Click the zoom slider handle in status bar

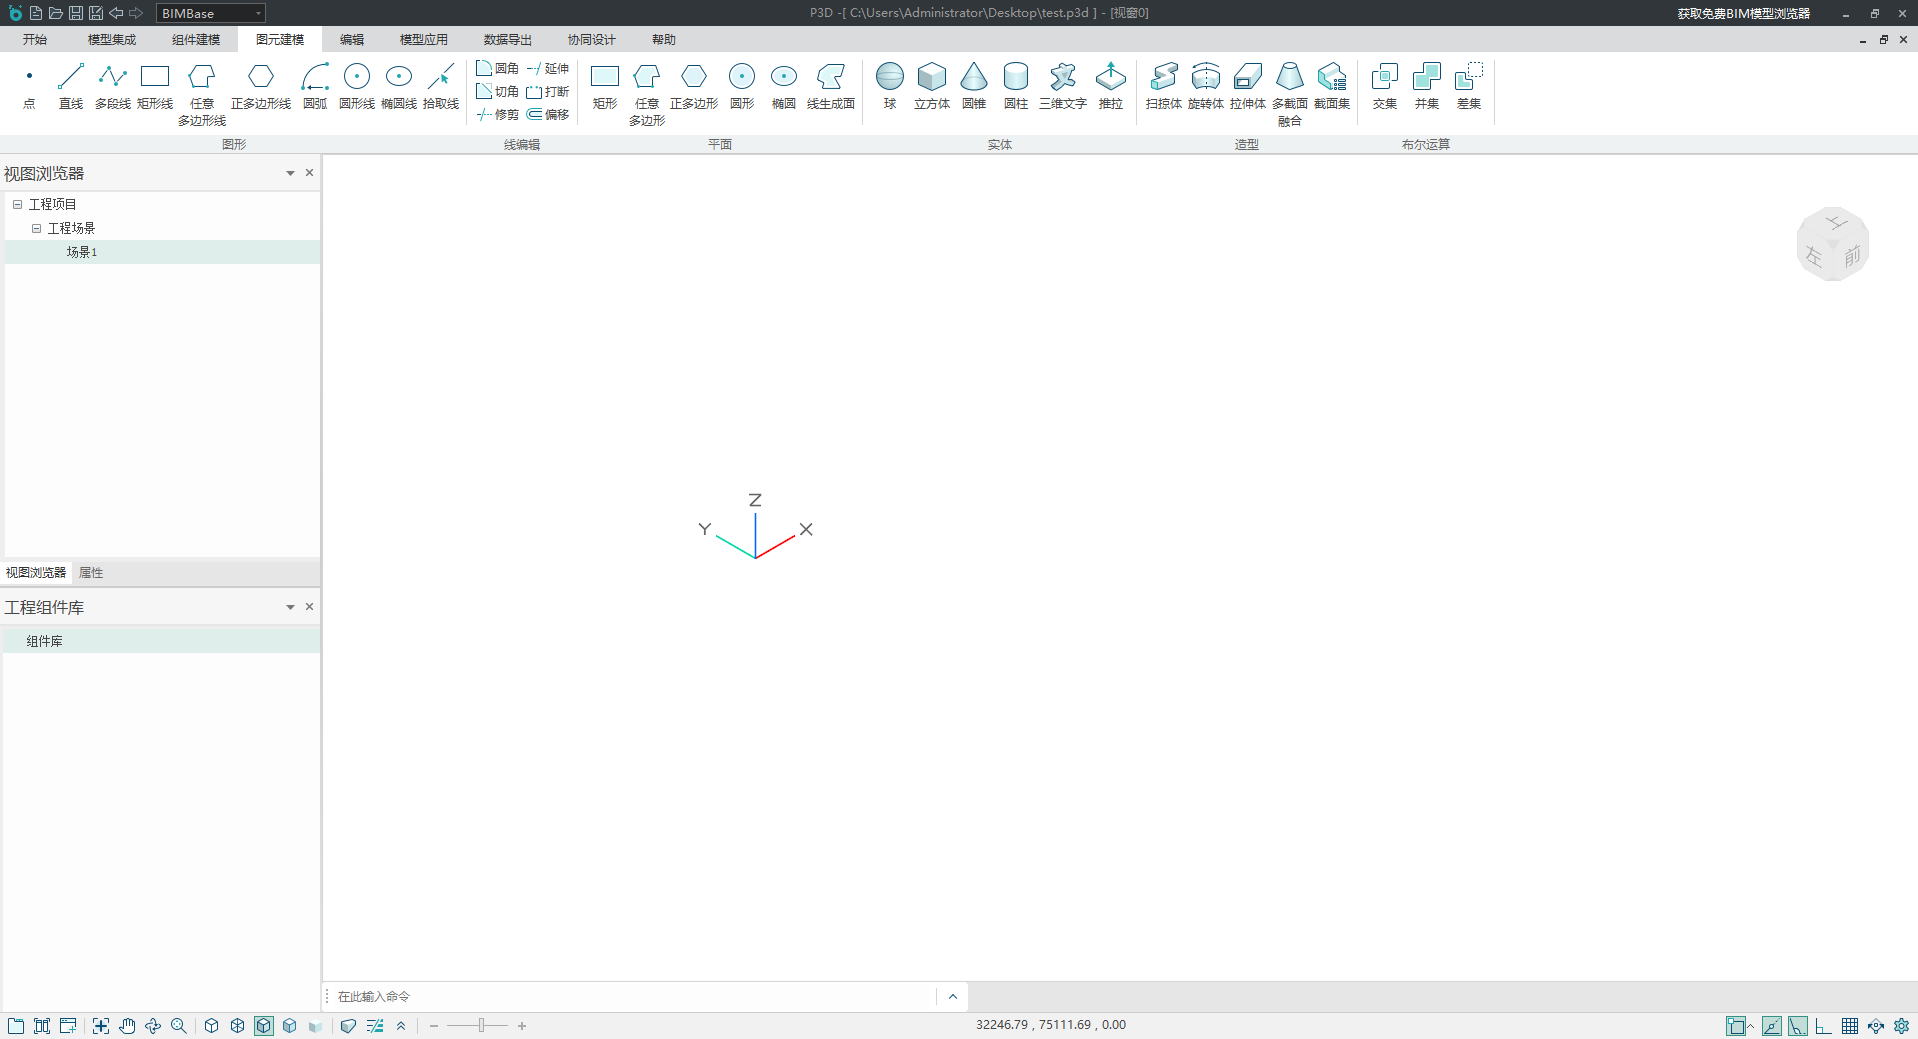coord(481,1026)
